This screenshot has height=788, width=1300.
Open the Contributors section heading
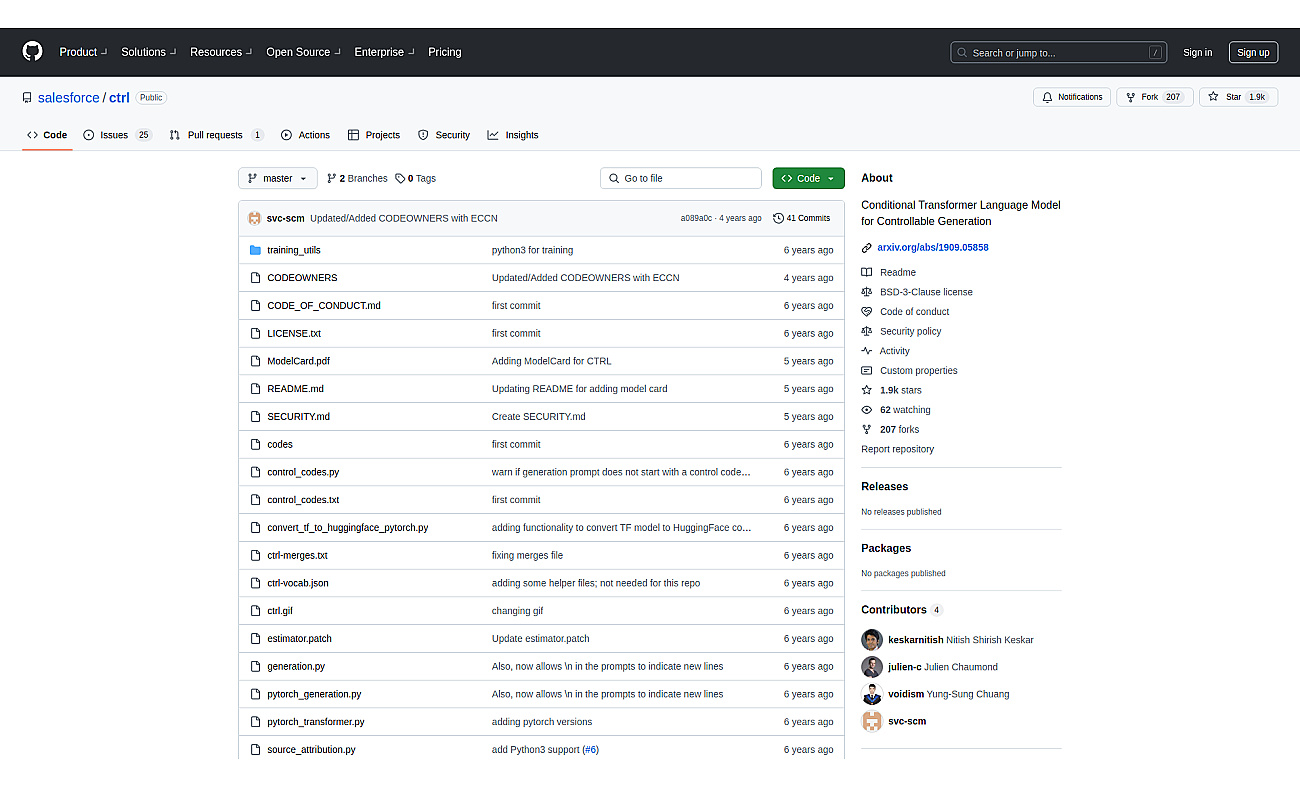click(894, 610)
